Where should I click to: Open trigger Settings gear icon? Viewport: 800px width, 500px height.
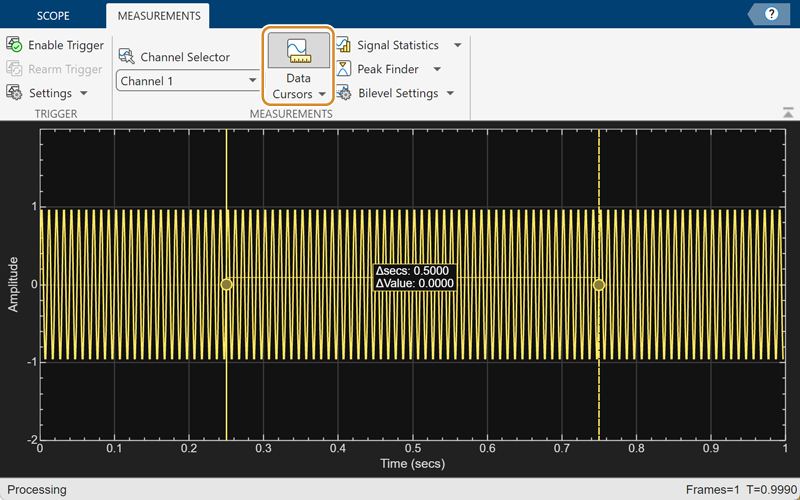(15, 93)
